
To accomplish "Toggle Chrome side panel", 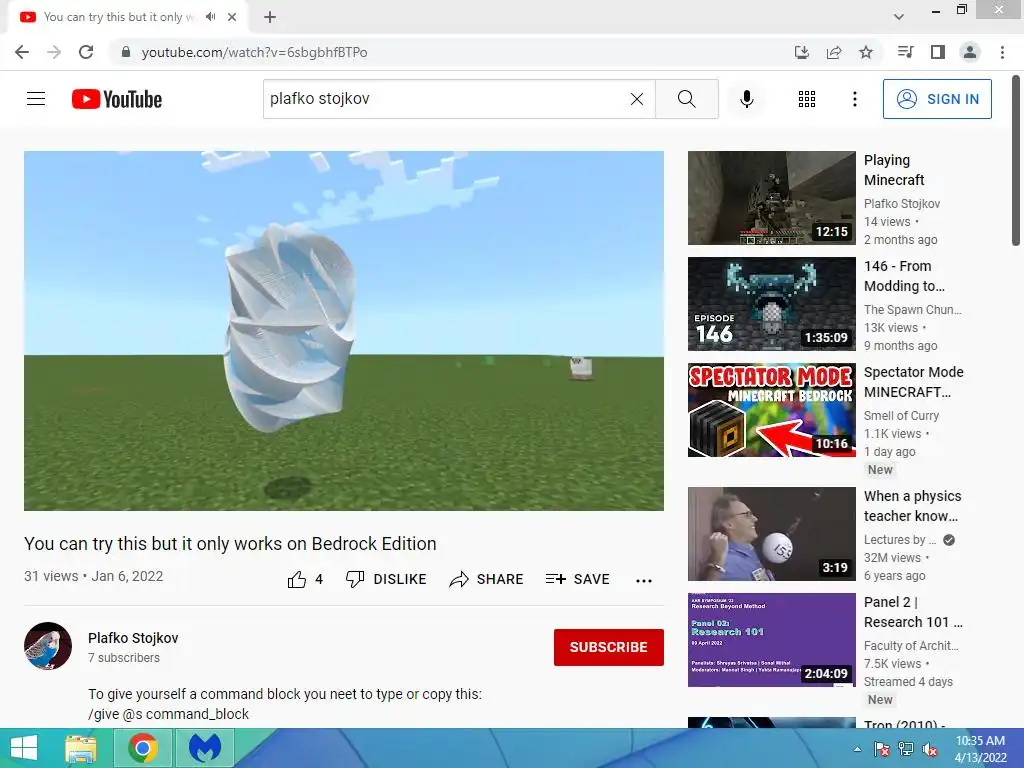I will click(x=938, y=52).
